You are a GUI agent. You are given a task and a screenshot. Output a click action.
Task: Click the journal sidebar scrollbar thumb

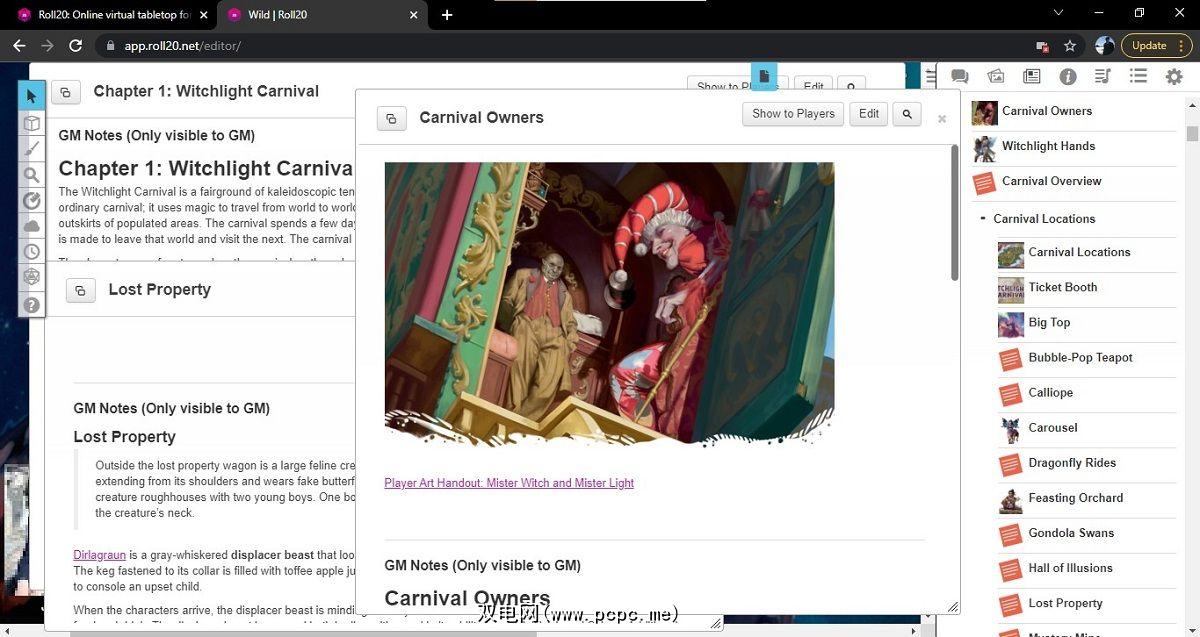(1192, 133)
